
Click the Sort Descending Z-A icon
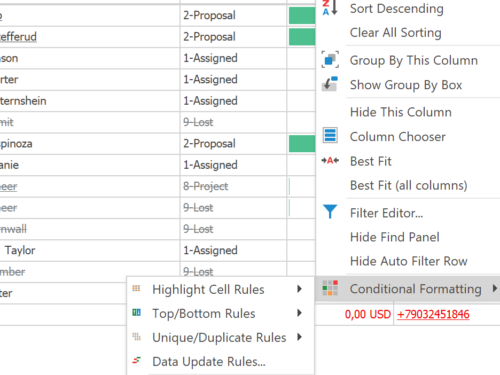(x=330, y=8)
